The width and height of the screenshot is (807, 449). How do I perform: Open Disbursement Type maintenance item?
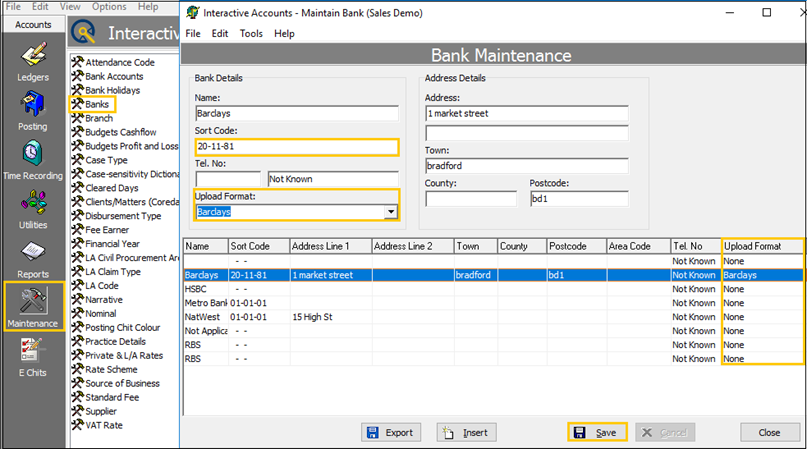click(123, 216)
